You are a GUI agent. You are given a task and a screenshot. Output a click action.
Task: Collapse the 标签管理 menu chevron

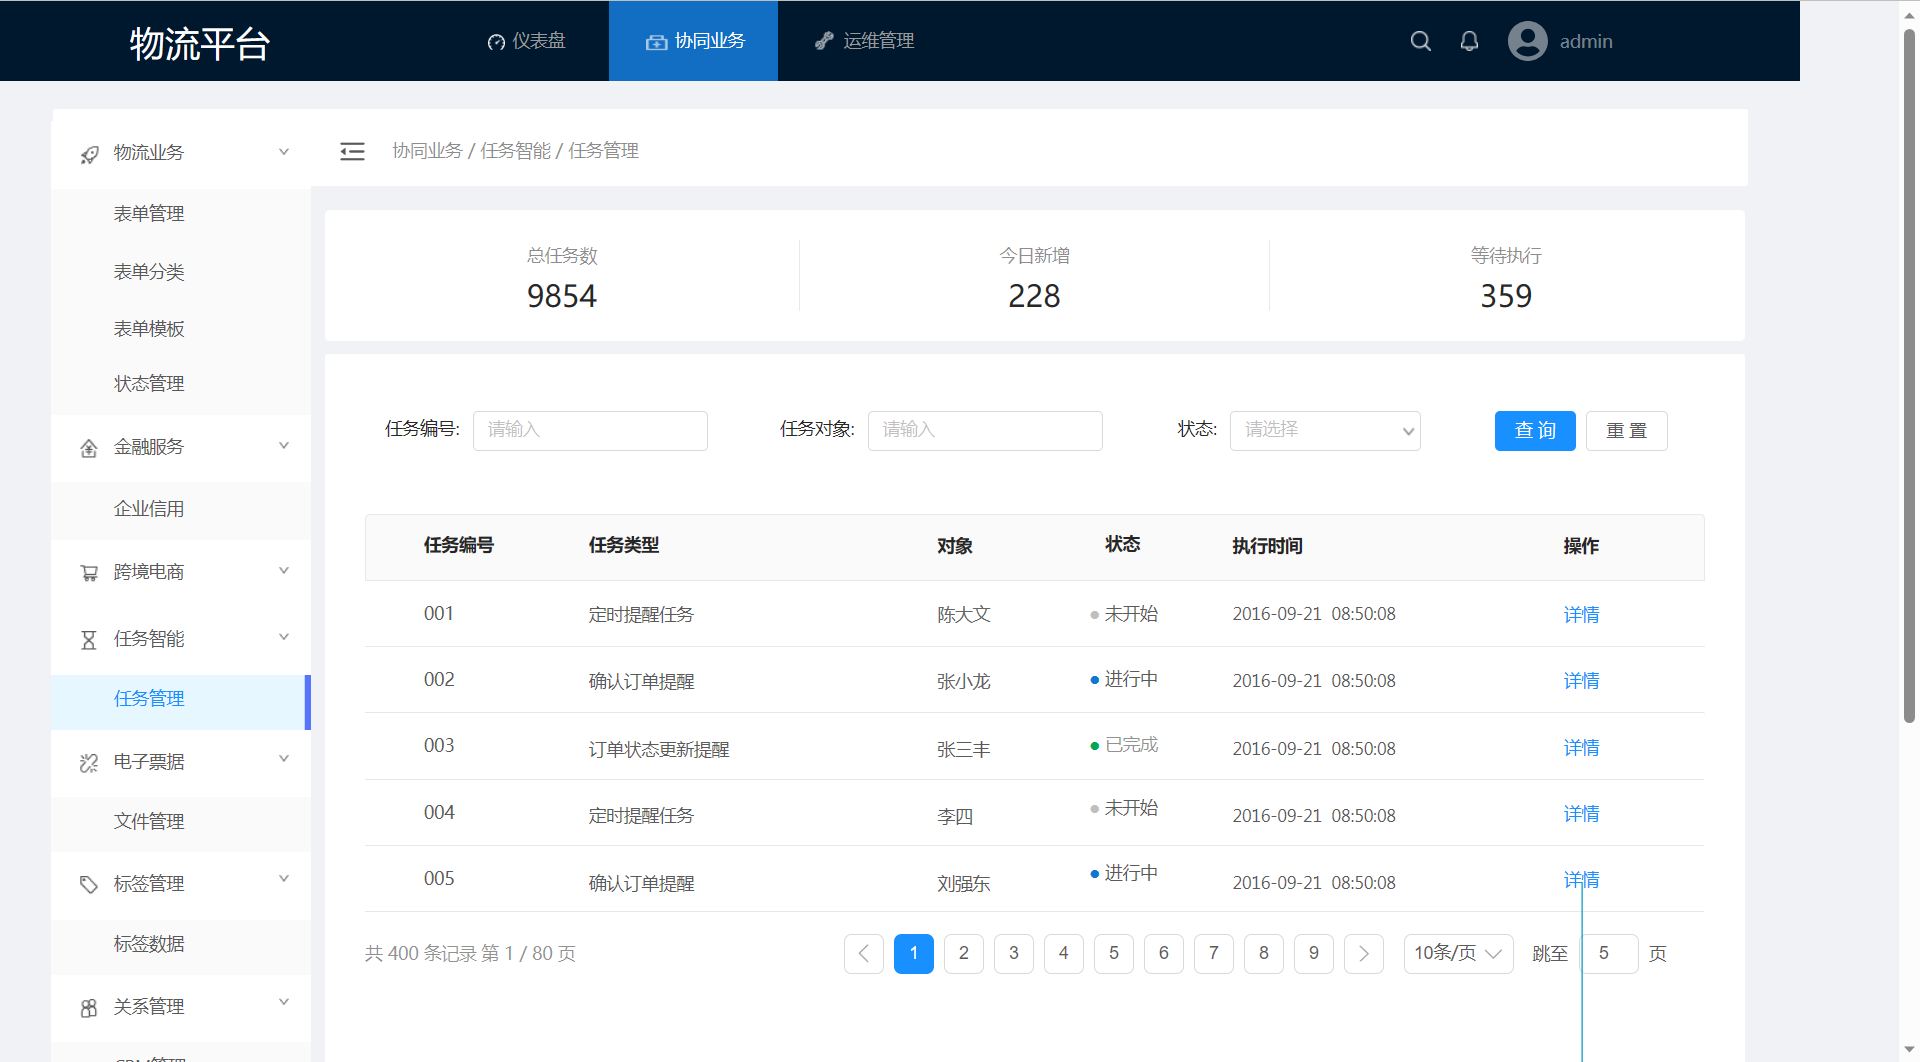tap(284, 879)
